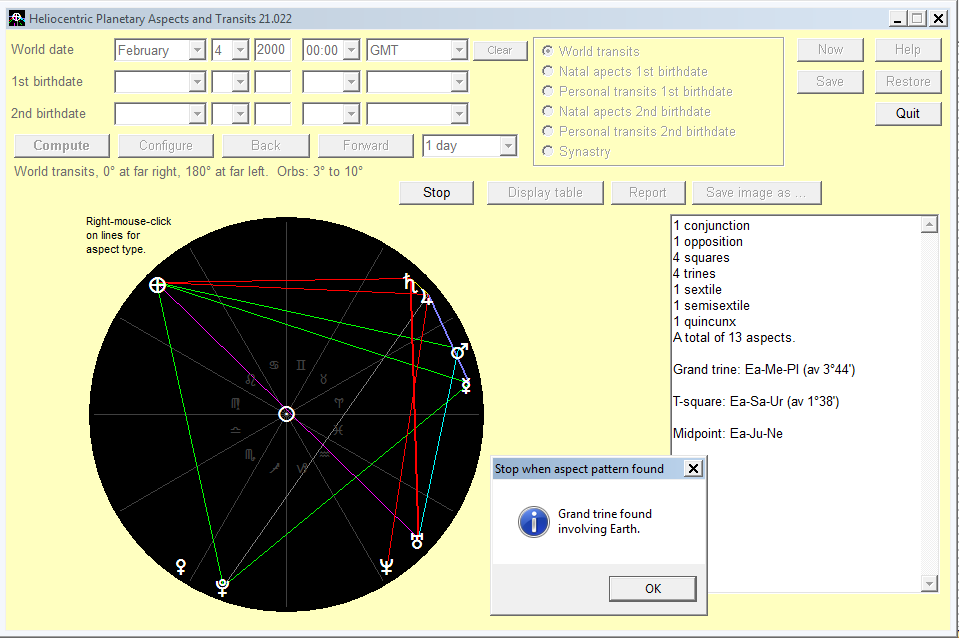Click the Jupiter glyph beside Saturn
959x638 pixels.
tap(426, 299)
